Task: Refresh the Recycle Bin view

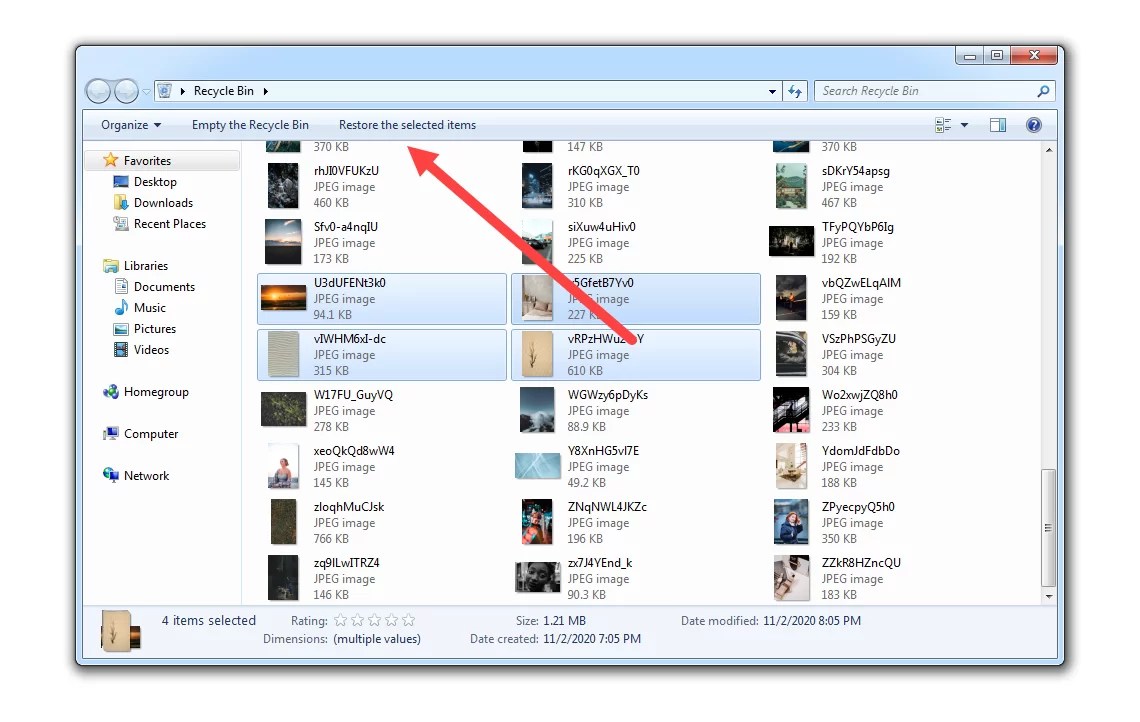Action: click(795, 90)
